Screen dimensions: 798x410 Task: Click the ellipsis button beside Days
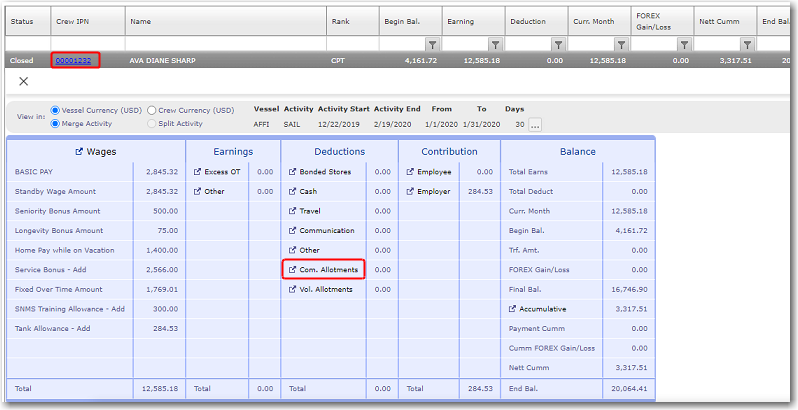(535, 125)
